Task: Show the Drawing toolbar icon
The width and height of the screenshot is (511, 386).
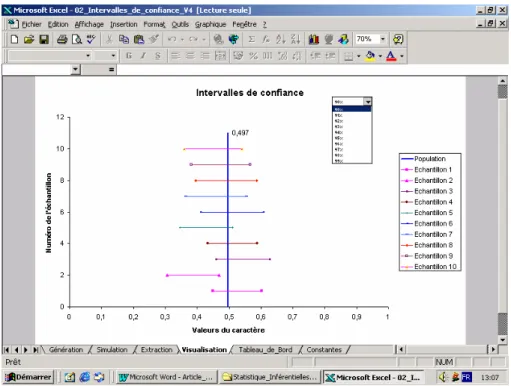Action: [x=343, y=39]
